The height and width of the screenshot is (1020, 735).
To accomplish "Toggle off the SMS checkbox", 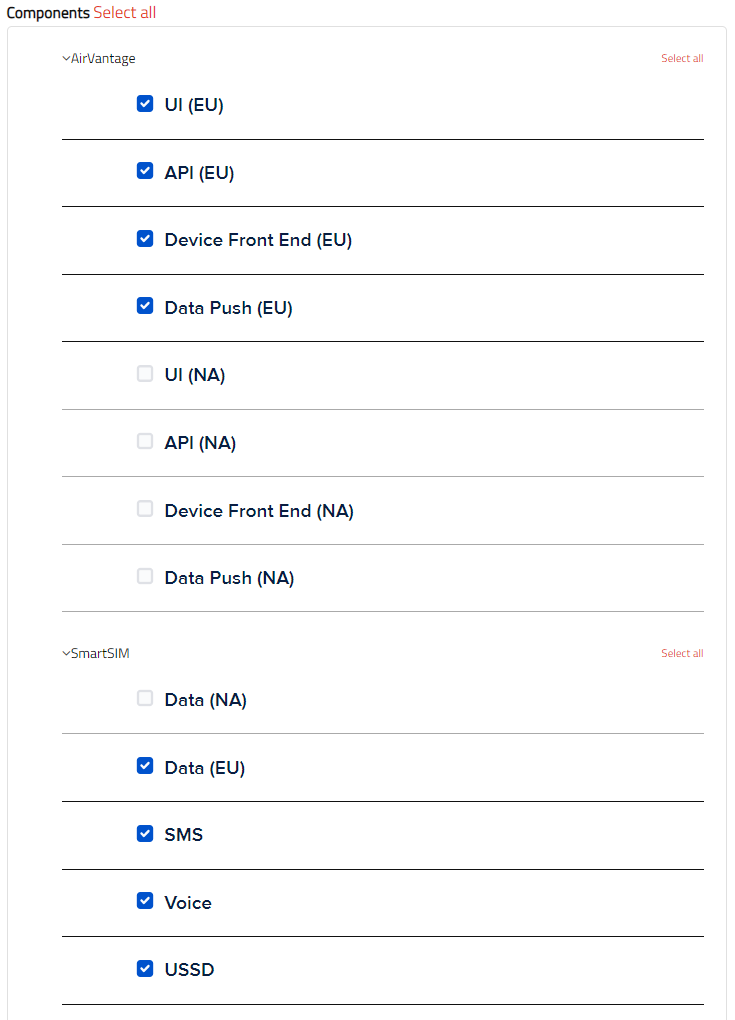I will click(x=145, y=833).
